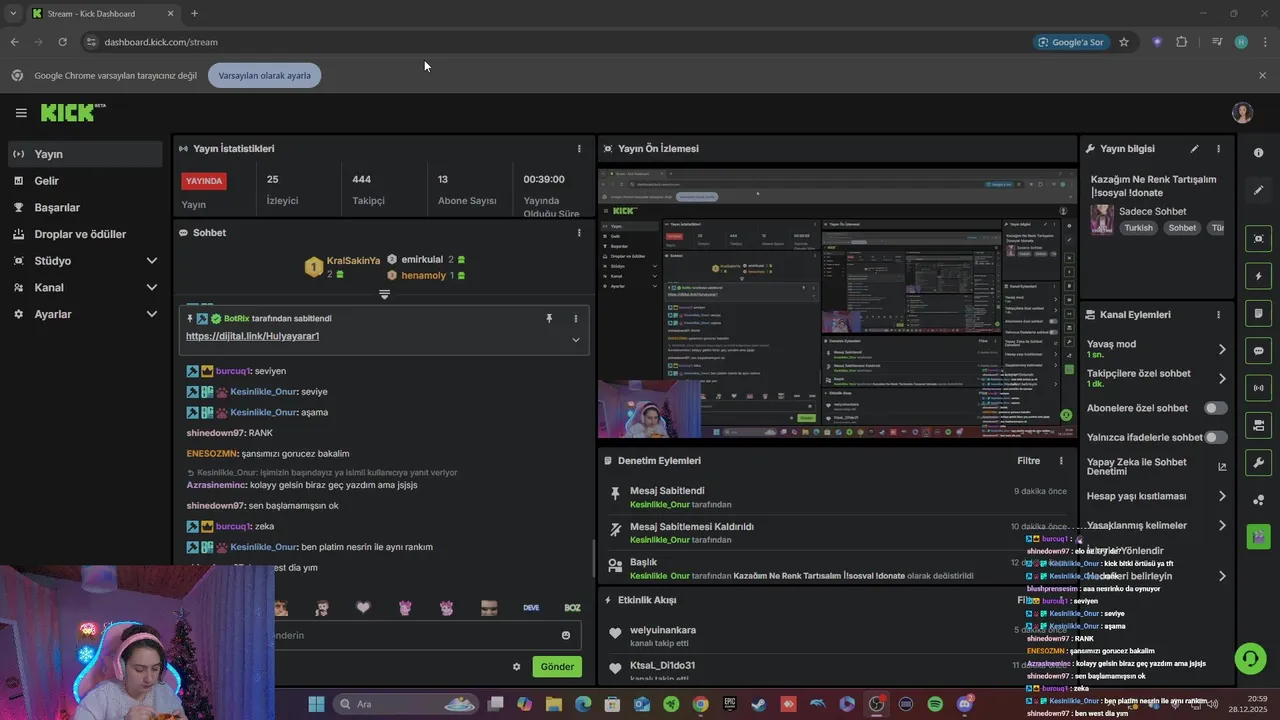Open the hamburger navigation menu
Screen dimensions: 1280x720
[21, 113]
